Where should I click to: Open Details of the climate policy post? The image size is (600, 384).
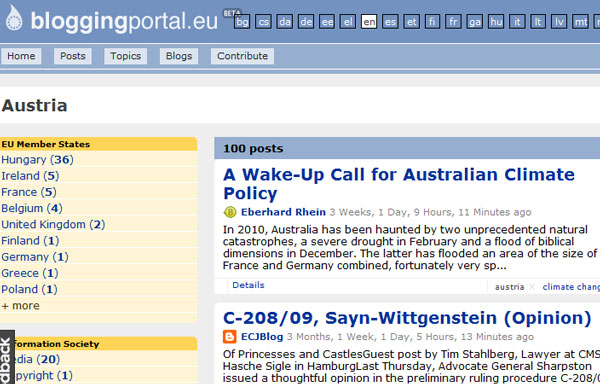pos(248,285)
